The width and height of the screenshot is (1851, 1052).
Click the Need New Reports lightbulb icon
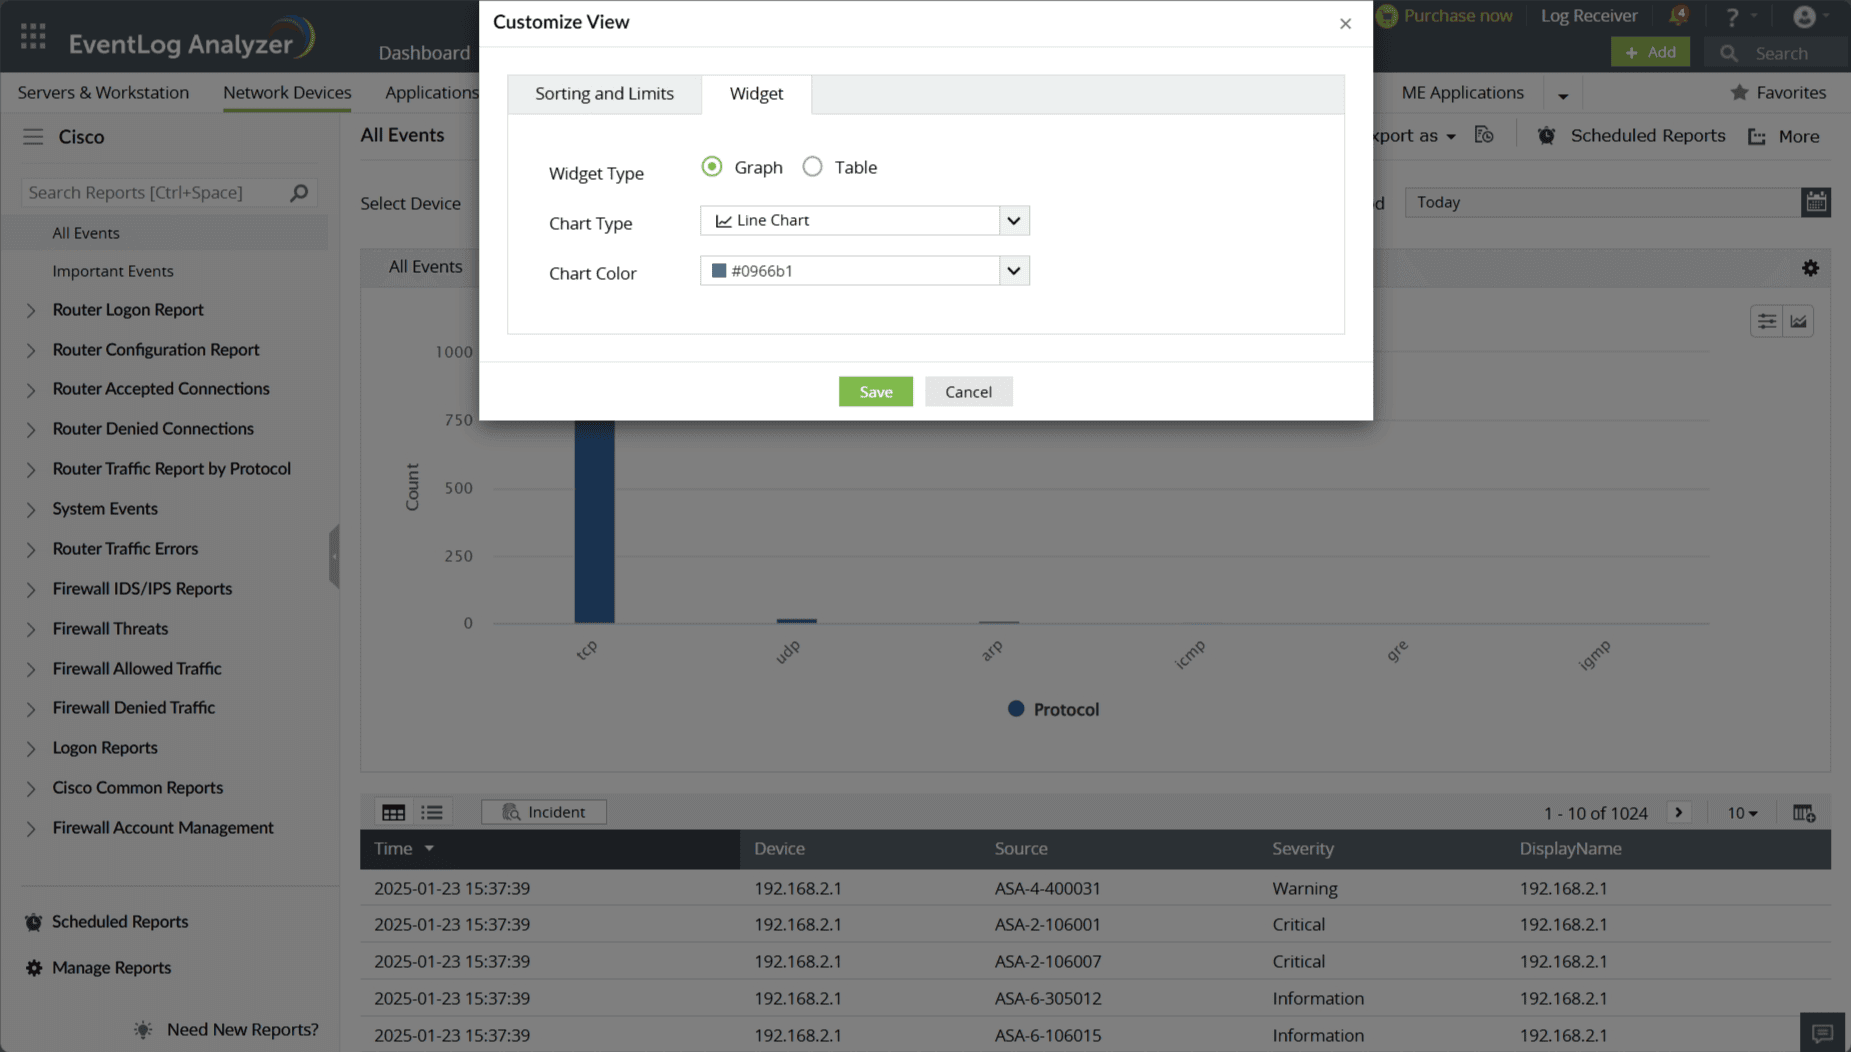(x=143, y=1030)
